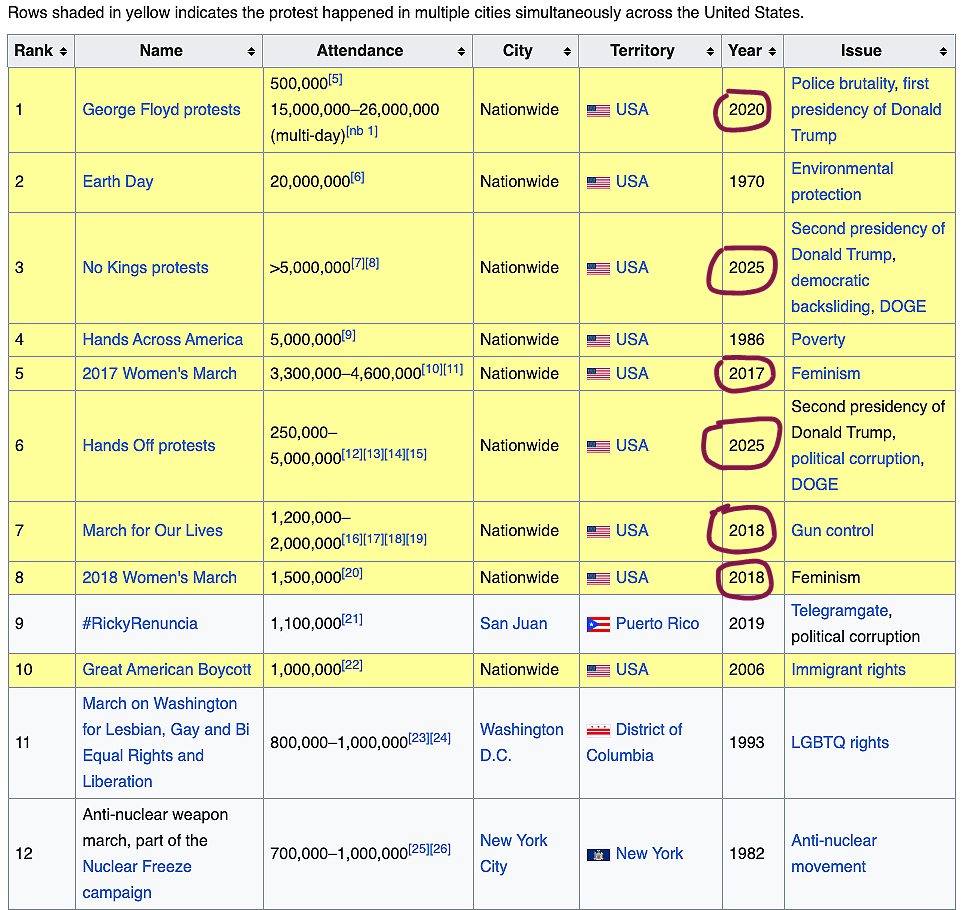Click USA flag in March for Our Lives row
The height and width of the screenshot is (910, 964).
click(x=598, y=531)
